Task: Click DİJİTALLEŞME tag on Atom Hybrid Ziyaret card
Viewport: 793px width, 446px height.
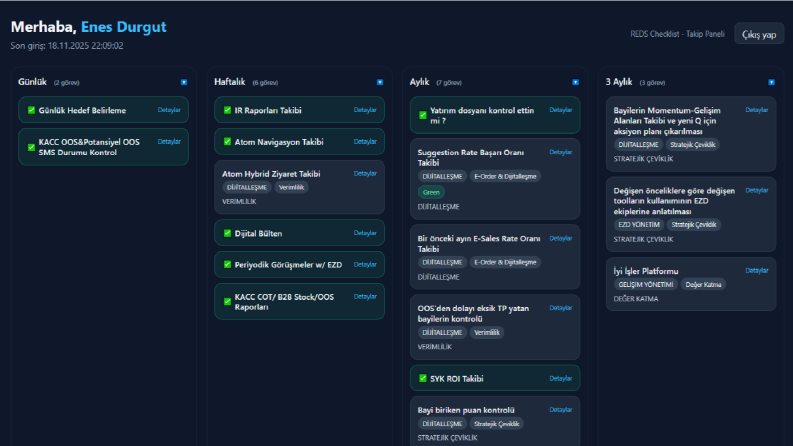Action: 246,187
